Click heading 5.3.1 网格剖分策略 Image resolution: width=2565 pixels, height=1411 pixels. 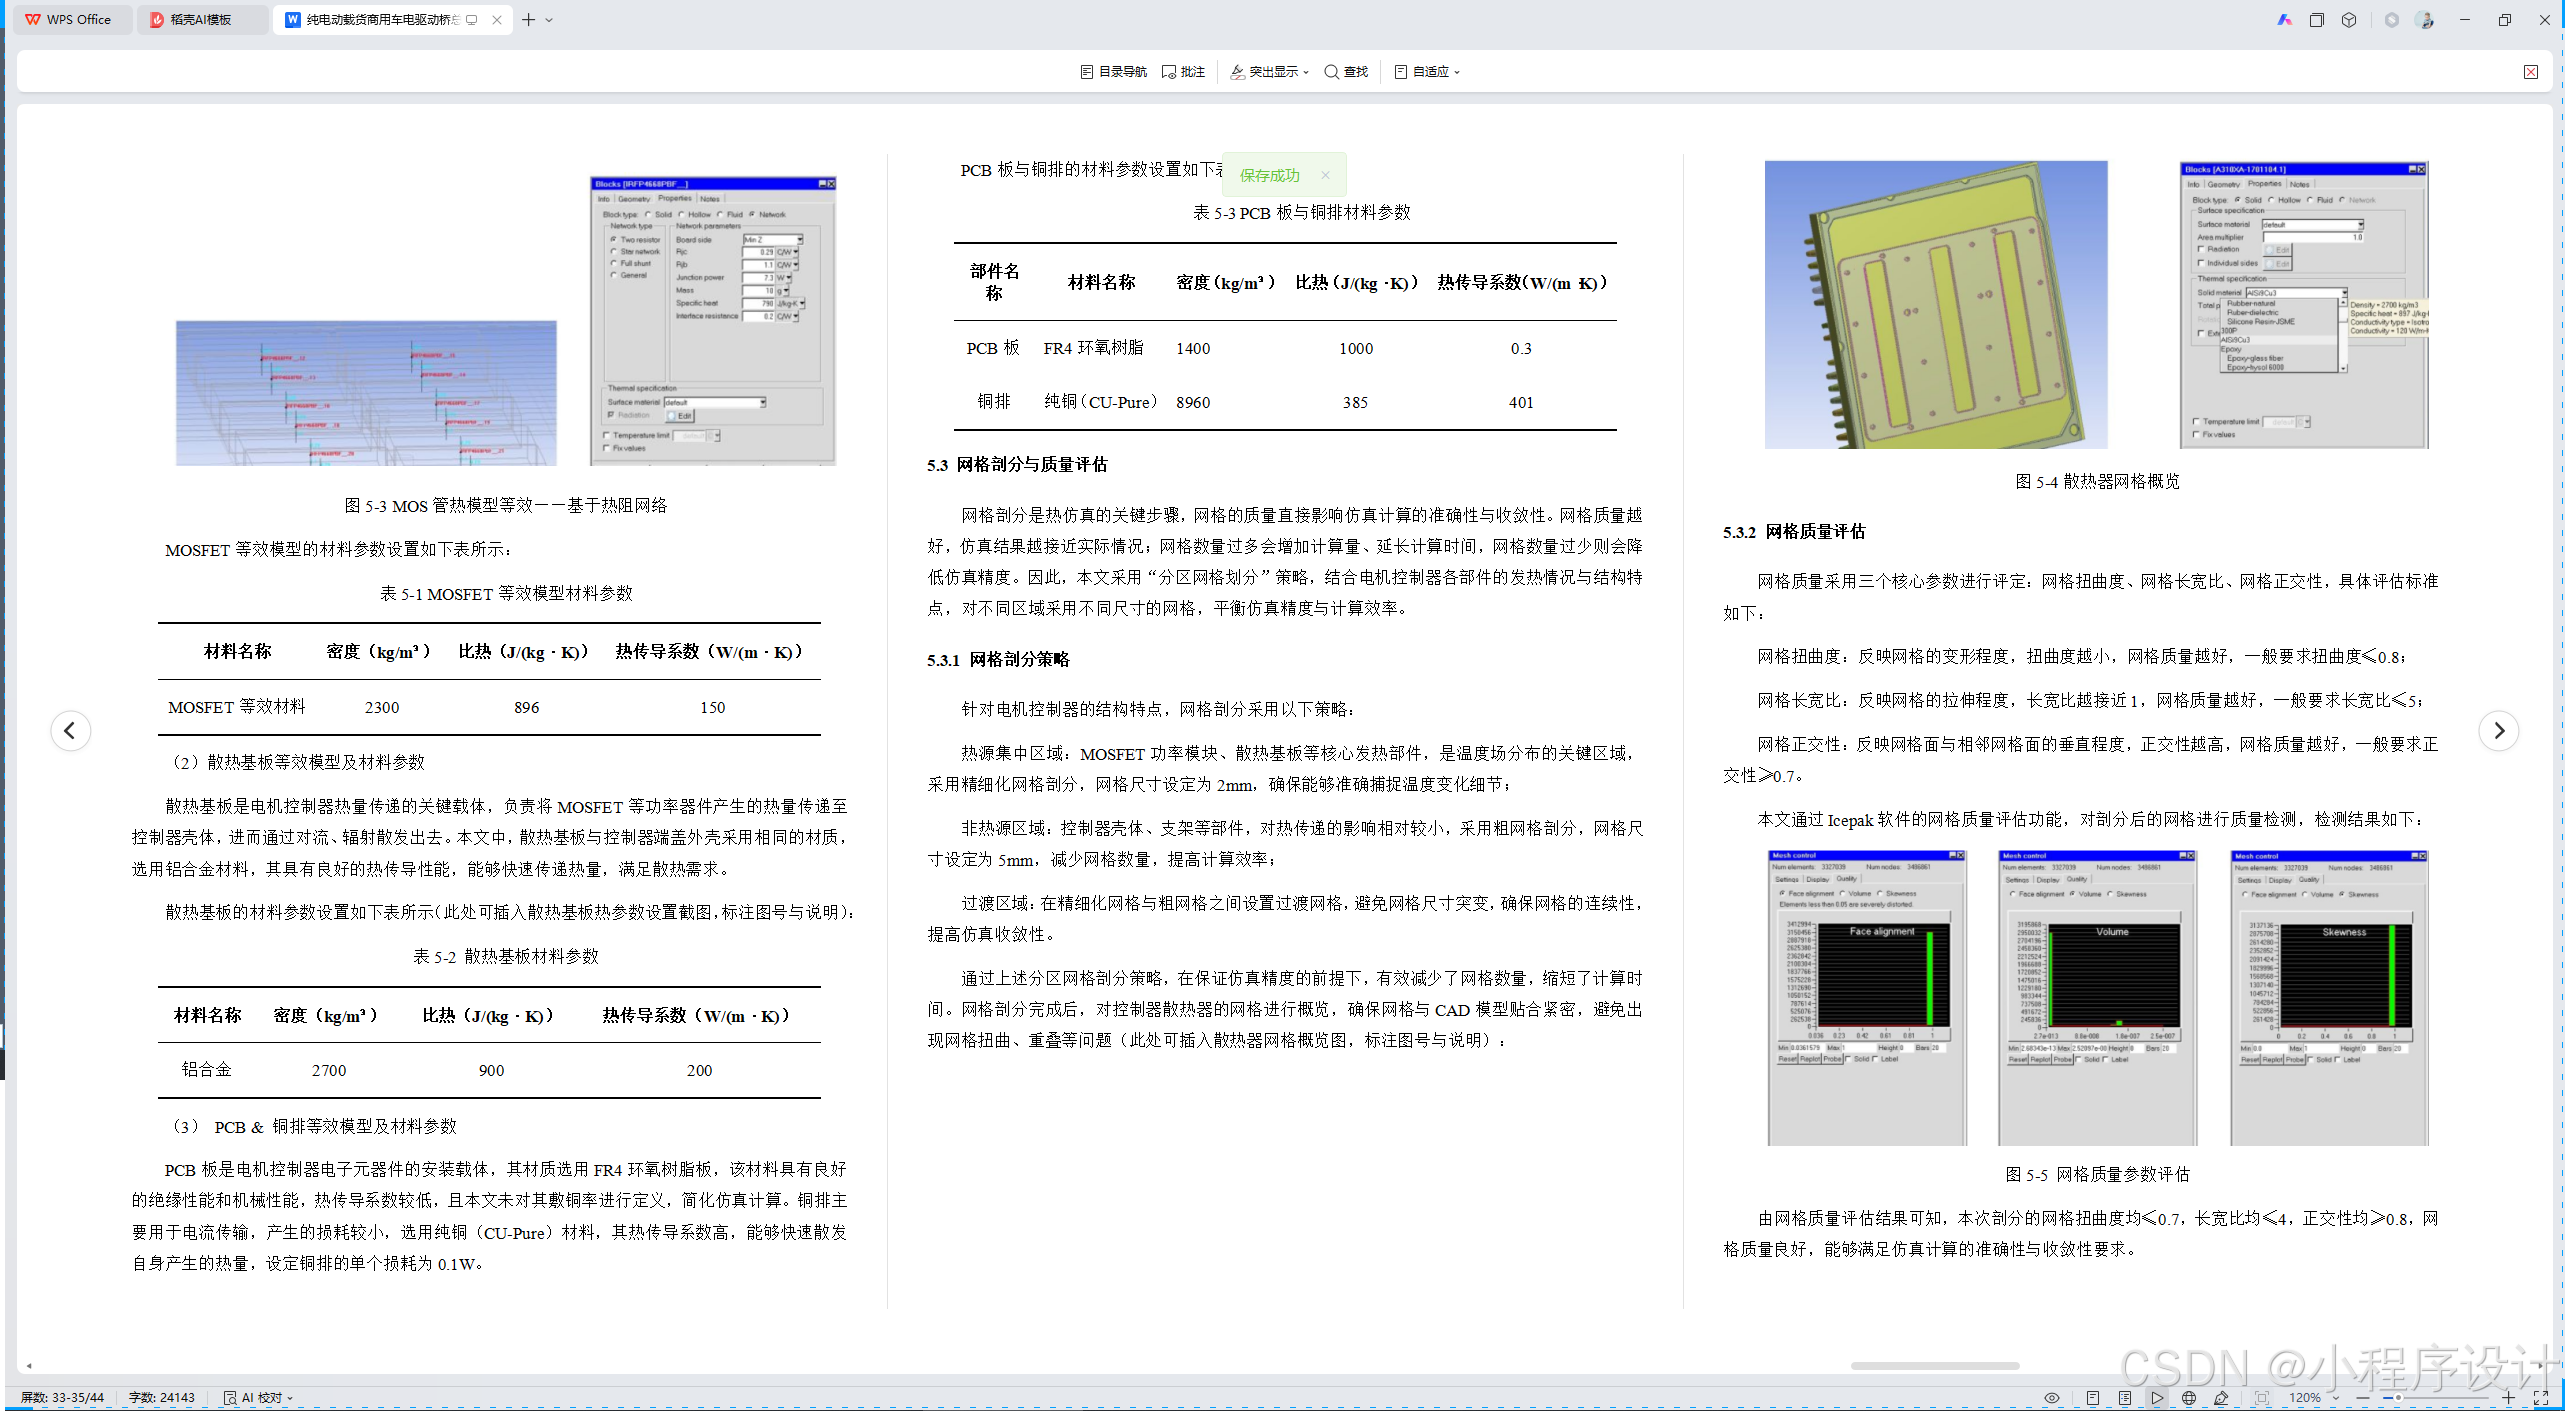[x=998, y=660]
